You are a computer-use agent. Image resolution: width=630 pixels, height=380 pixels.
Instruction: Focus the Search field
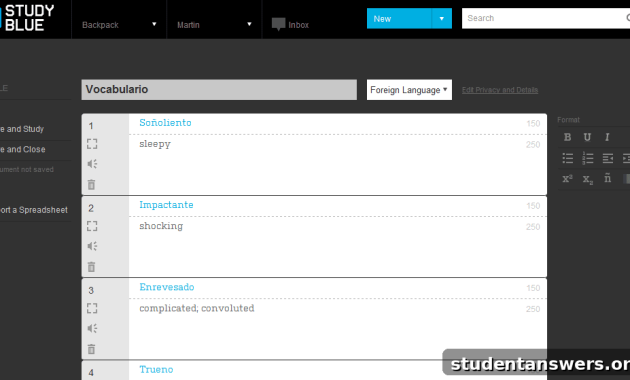[546, 18]
